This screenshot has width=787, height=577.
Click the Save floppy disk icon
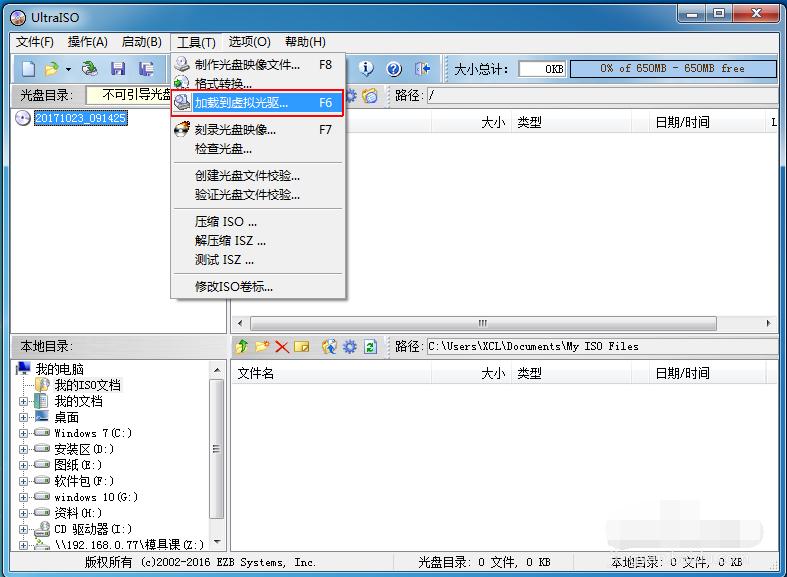click(118, 69)
